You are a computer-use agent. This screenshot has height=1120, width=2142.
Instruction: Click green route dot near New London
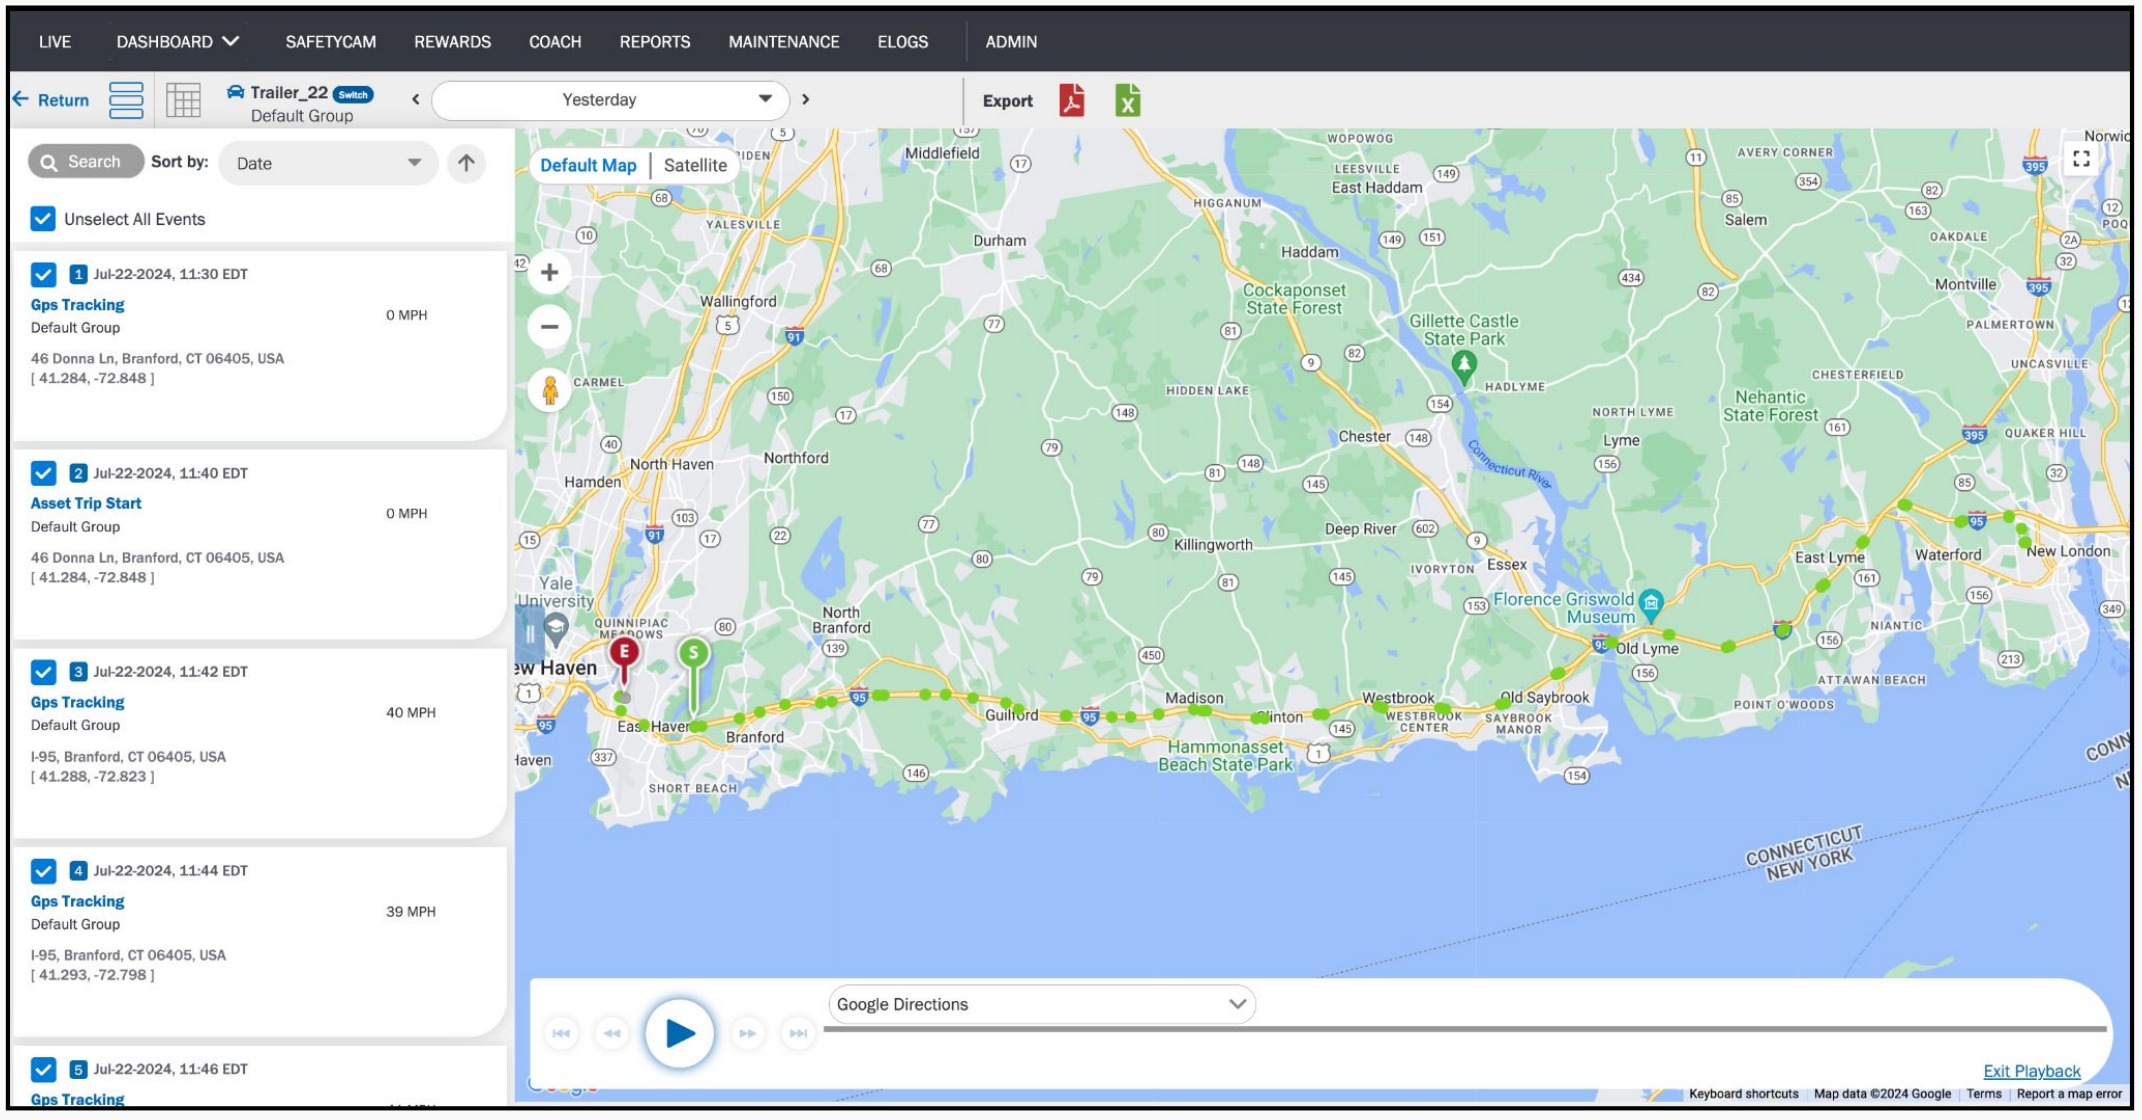coord(2025,542)
